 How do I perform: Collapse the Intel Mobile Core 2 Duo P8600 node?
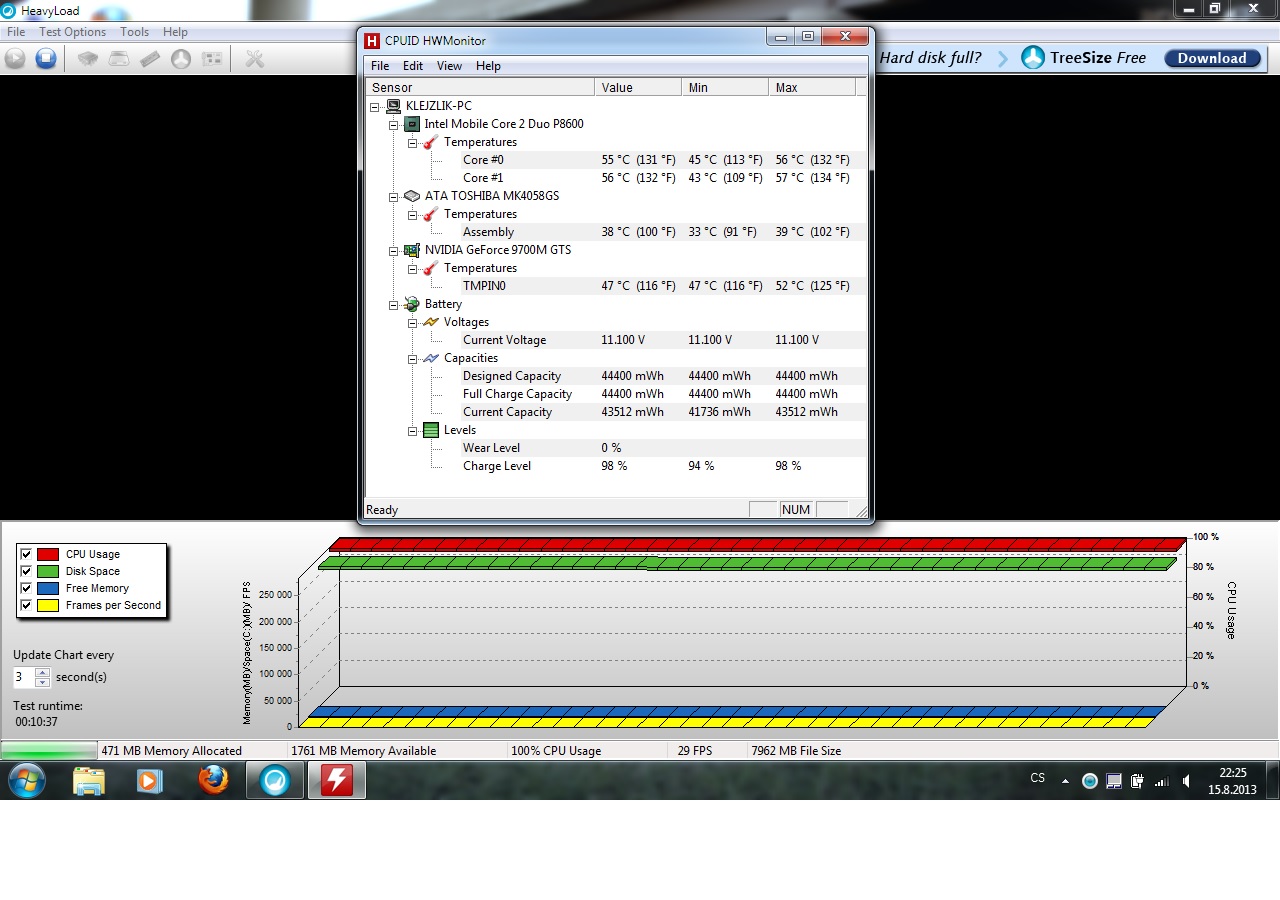click(394, 124)
